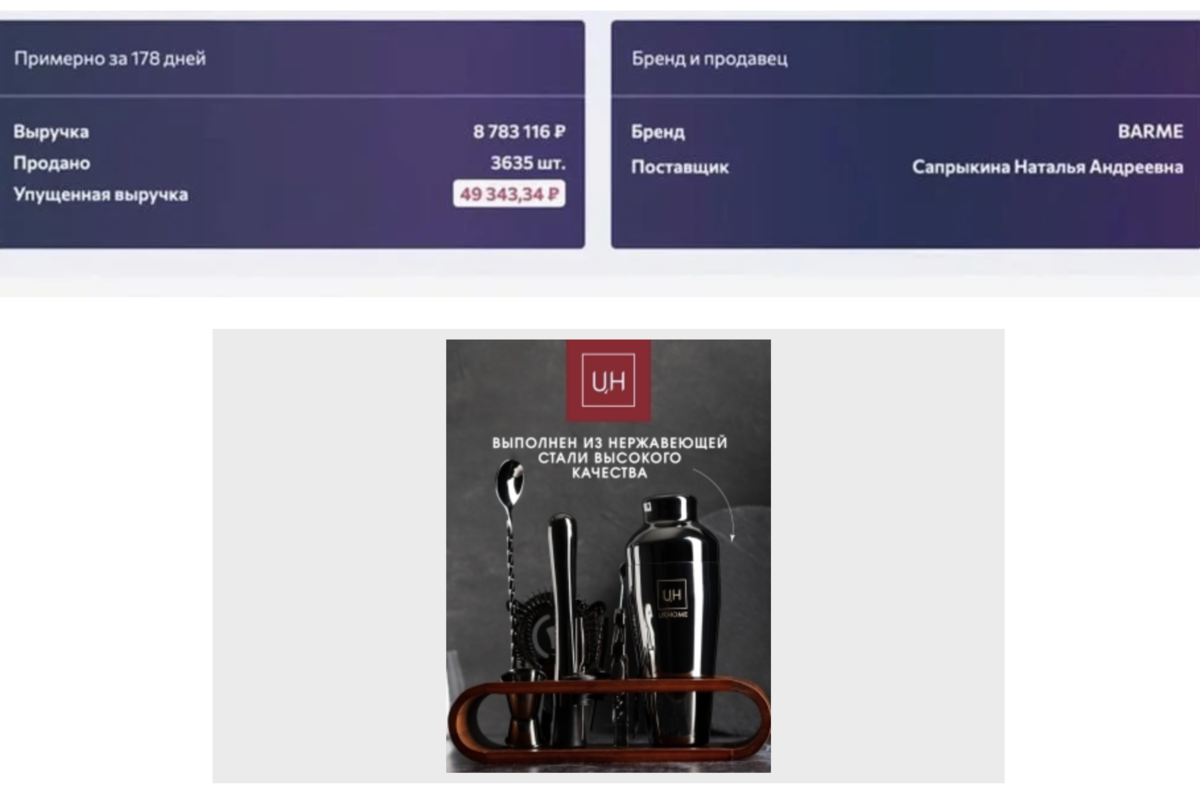Click the 'Упущенная выручка' label

(x=101, y=195)
